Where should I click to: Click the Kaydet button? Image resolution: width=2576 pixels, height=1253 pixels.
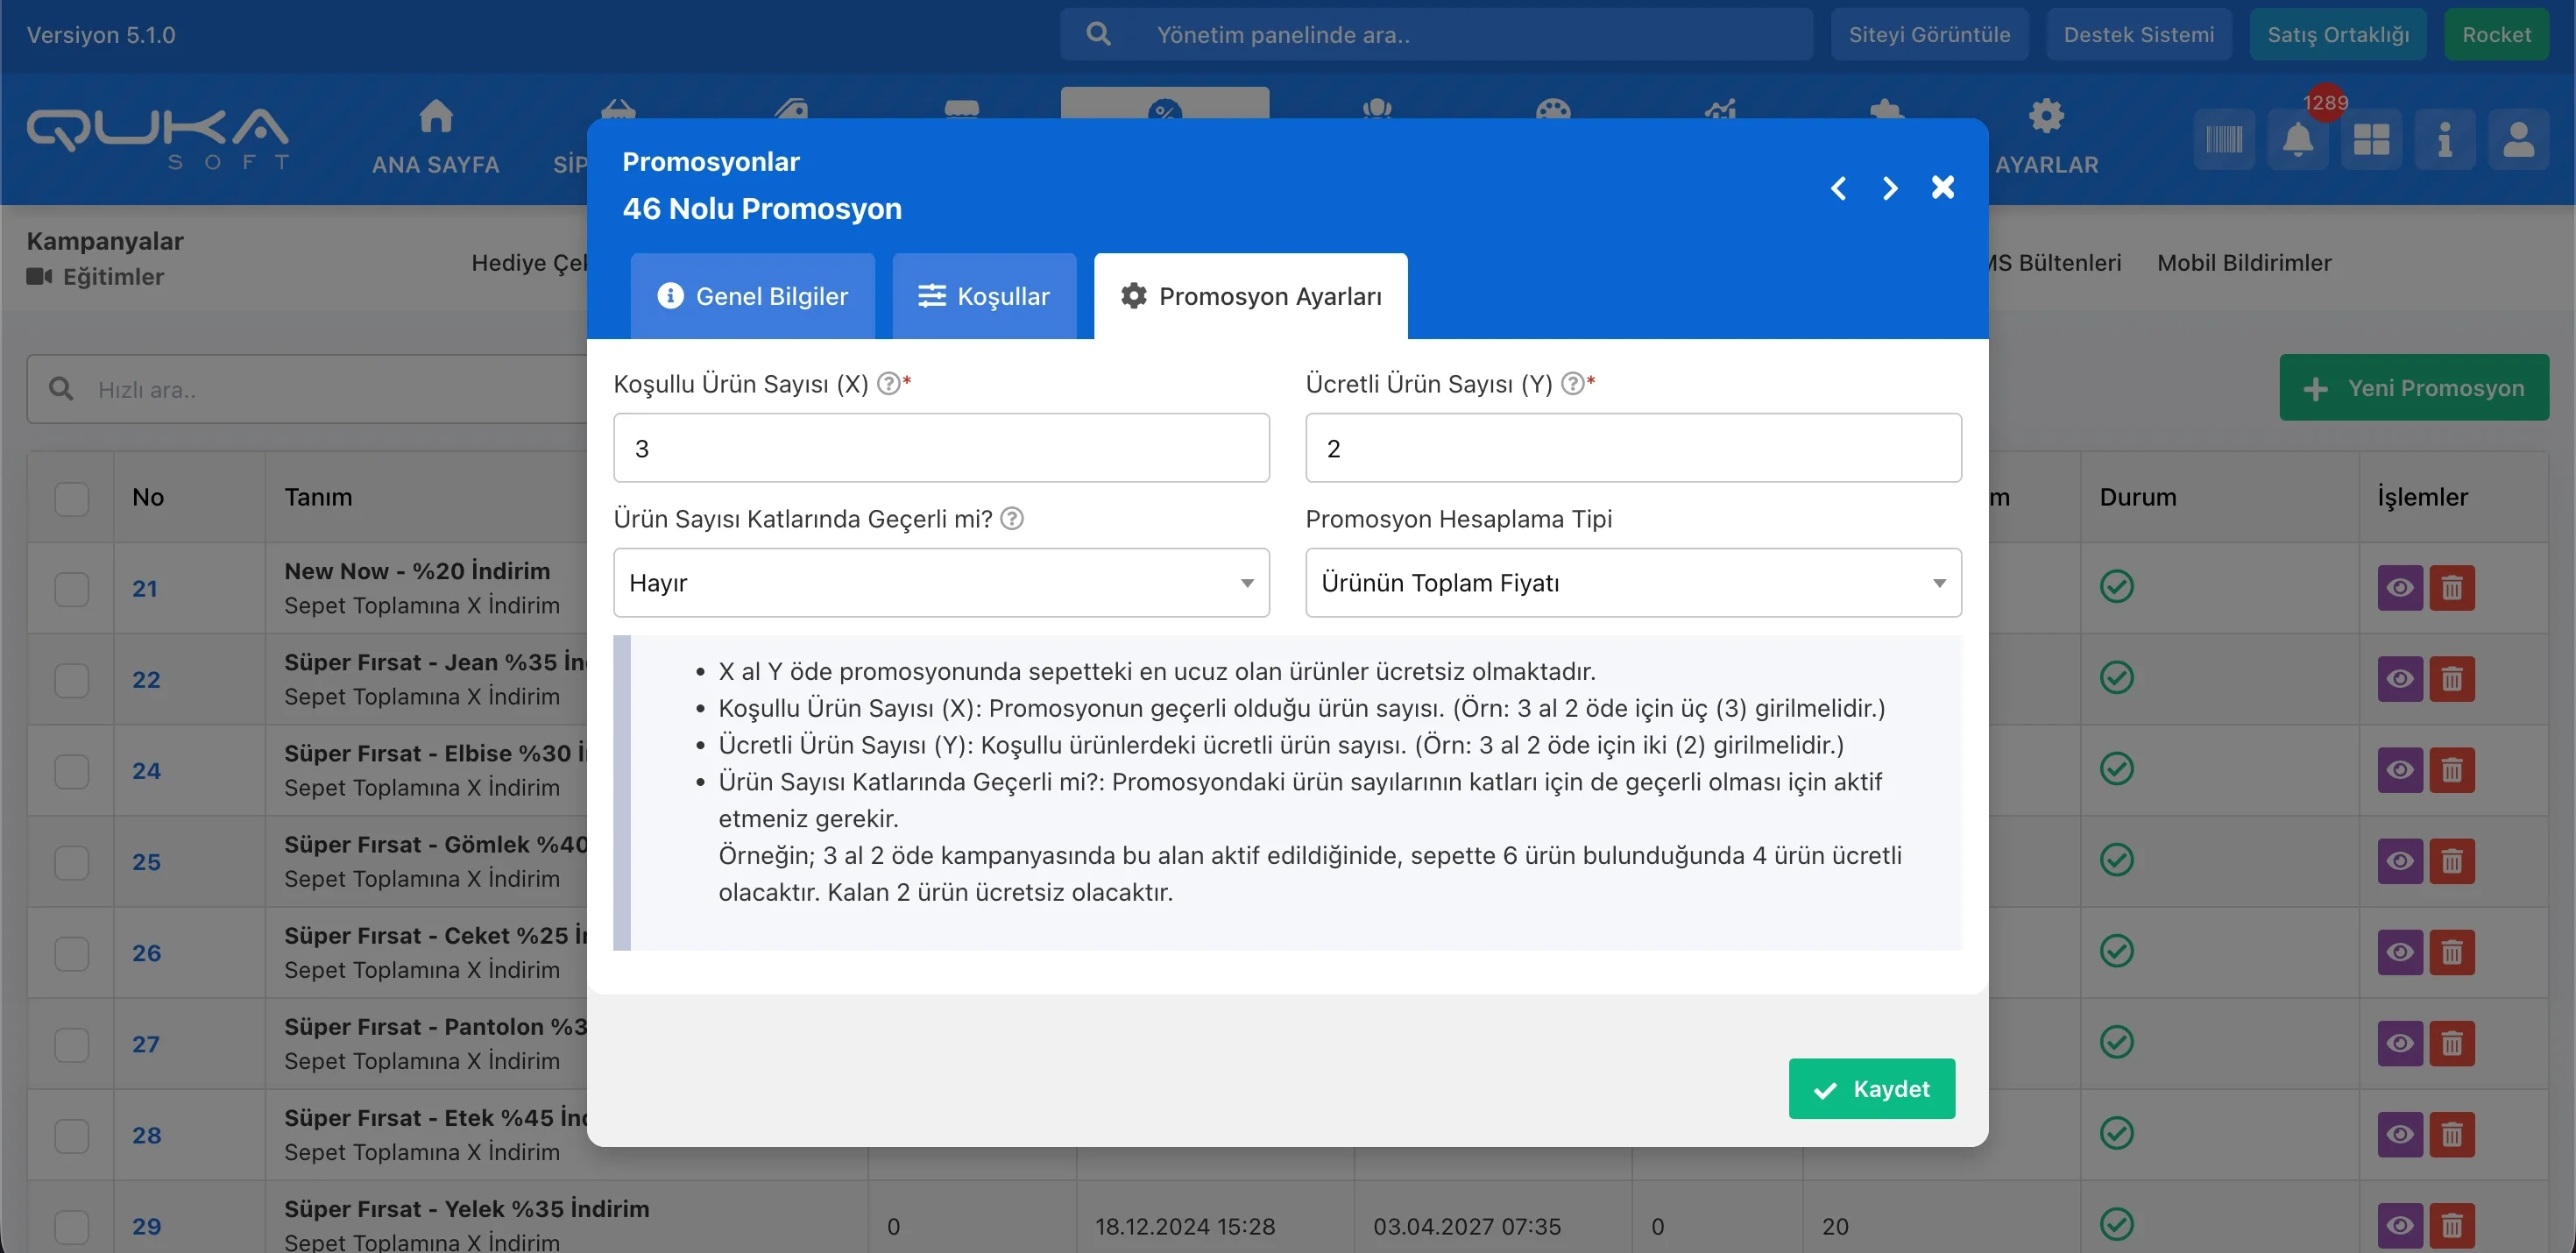point(1871,1089)
